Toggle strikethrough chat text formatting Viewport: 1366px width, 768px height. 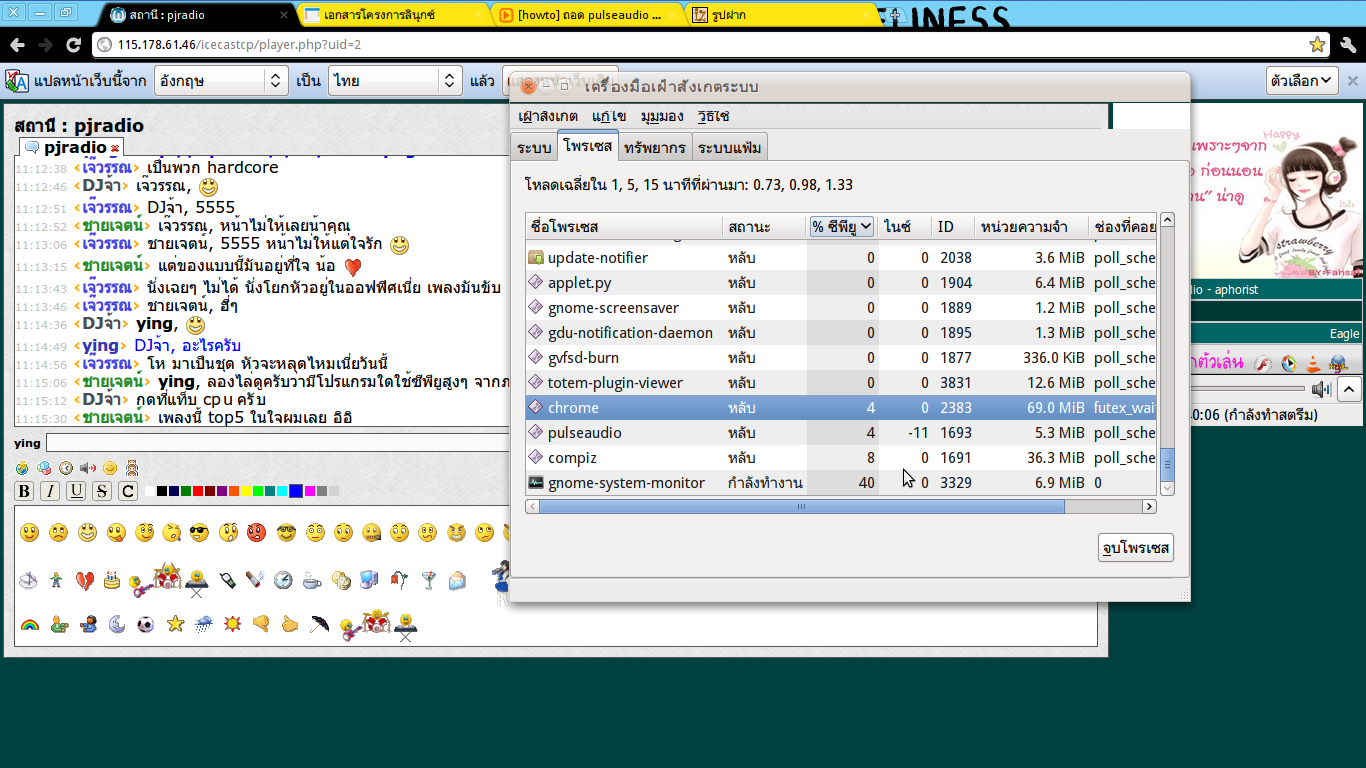[x=102, y=491]
